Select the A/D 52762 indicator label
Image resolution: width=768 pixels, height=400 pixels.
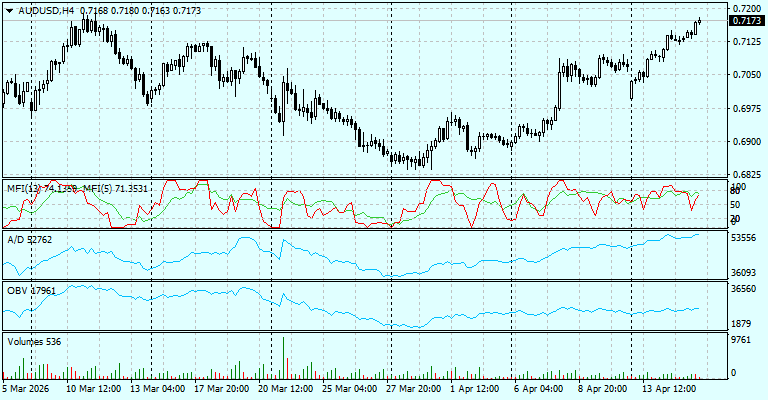coord(29,240)
